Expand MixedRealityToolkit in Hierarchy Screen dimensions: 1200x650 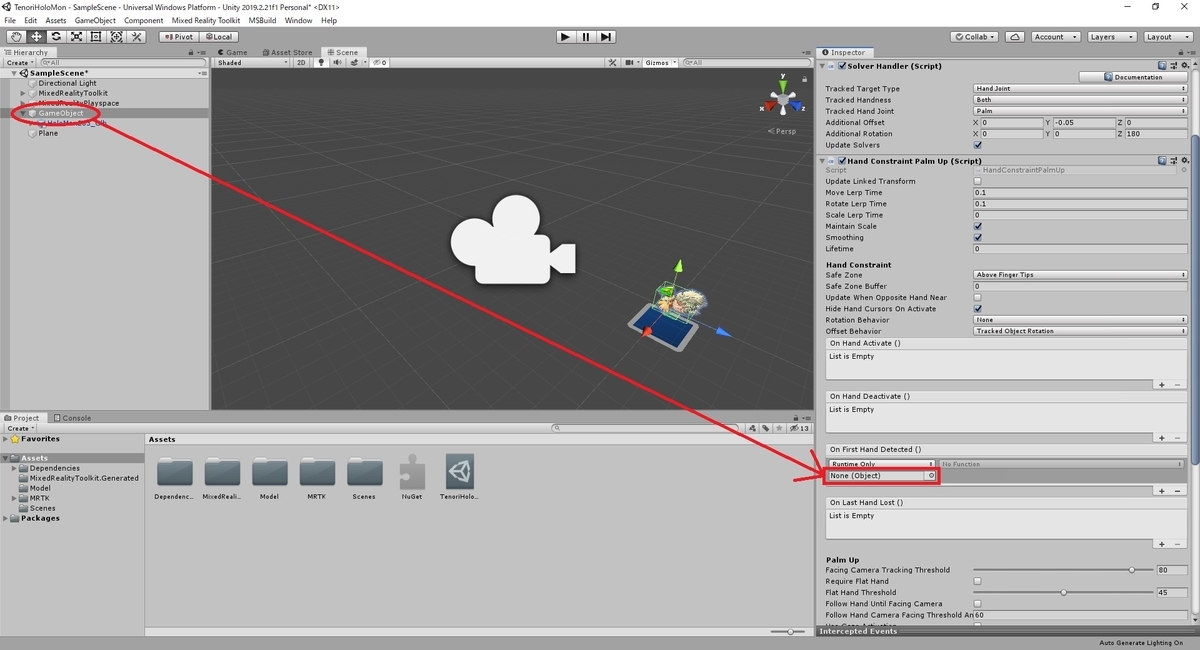click(22, 93)
